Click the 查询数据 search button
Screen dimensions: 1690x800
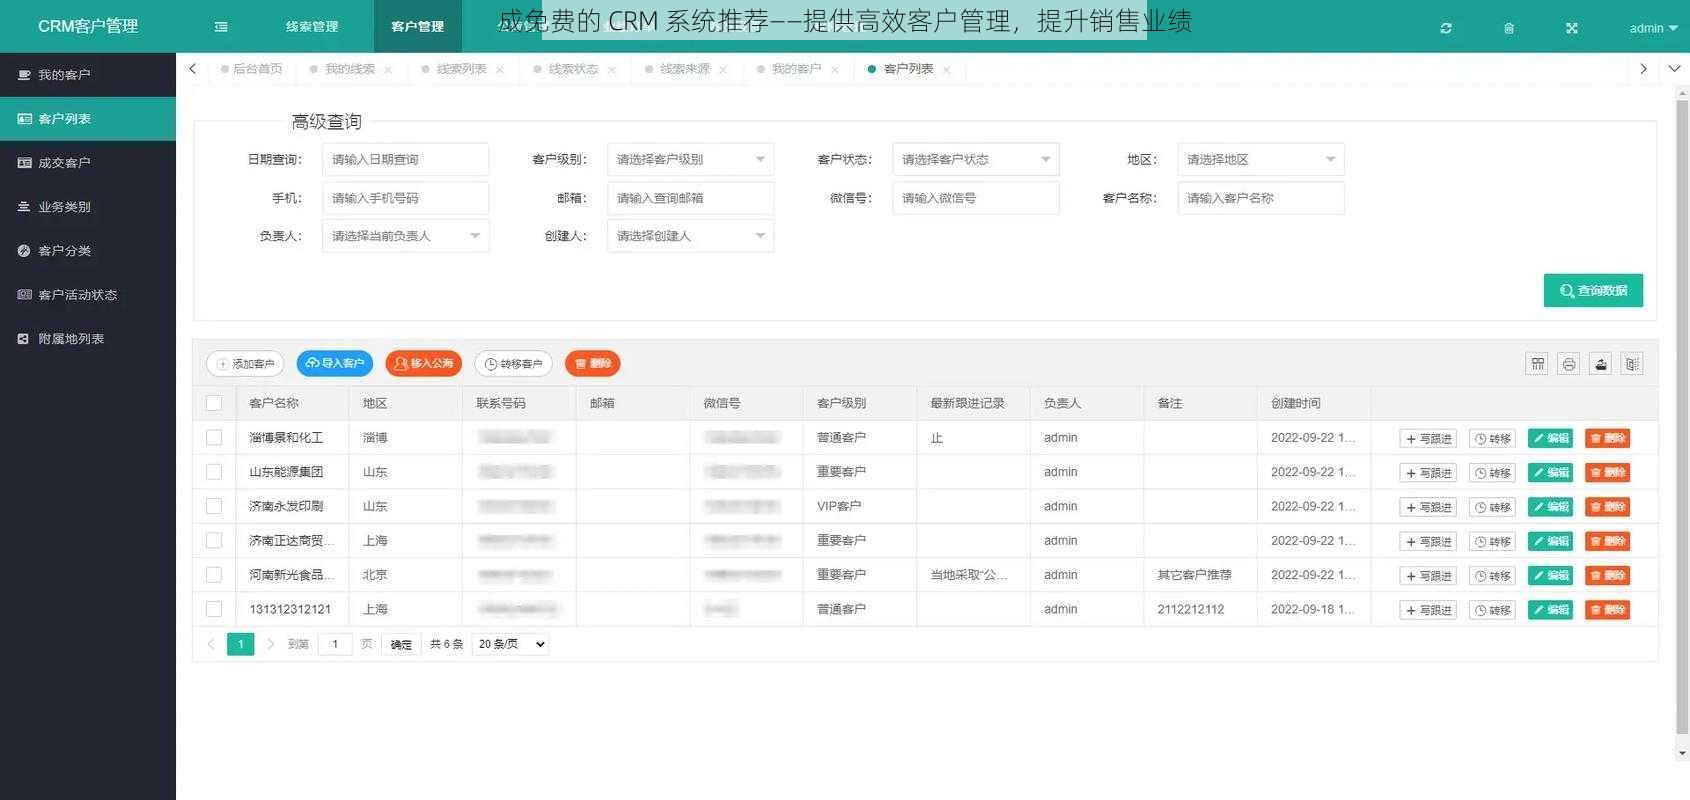tap(1593, 291)
